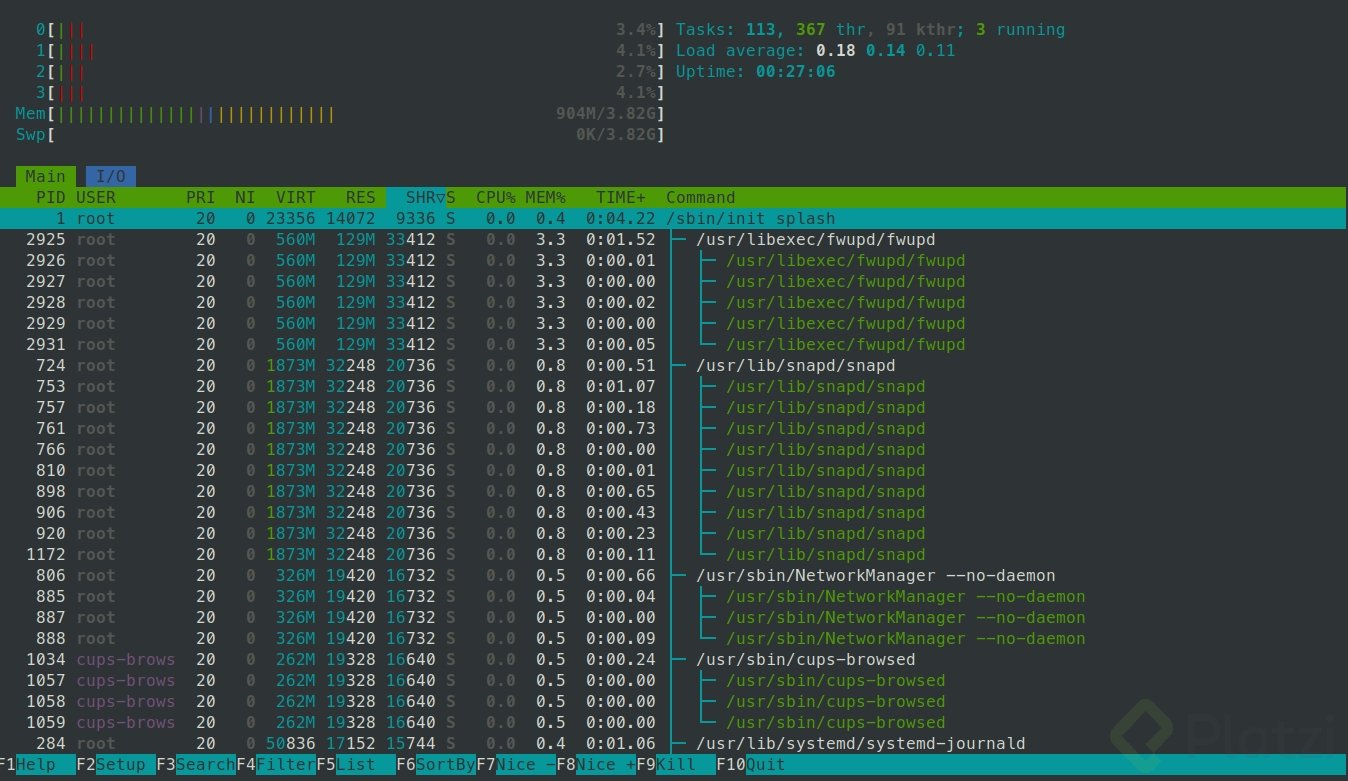The width and height of the screenshot is (1348, 781).
Task: Select snapd thread with PID 906
Action: click(674, 513)
